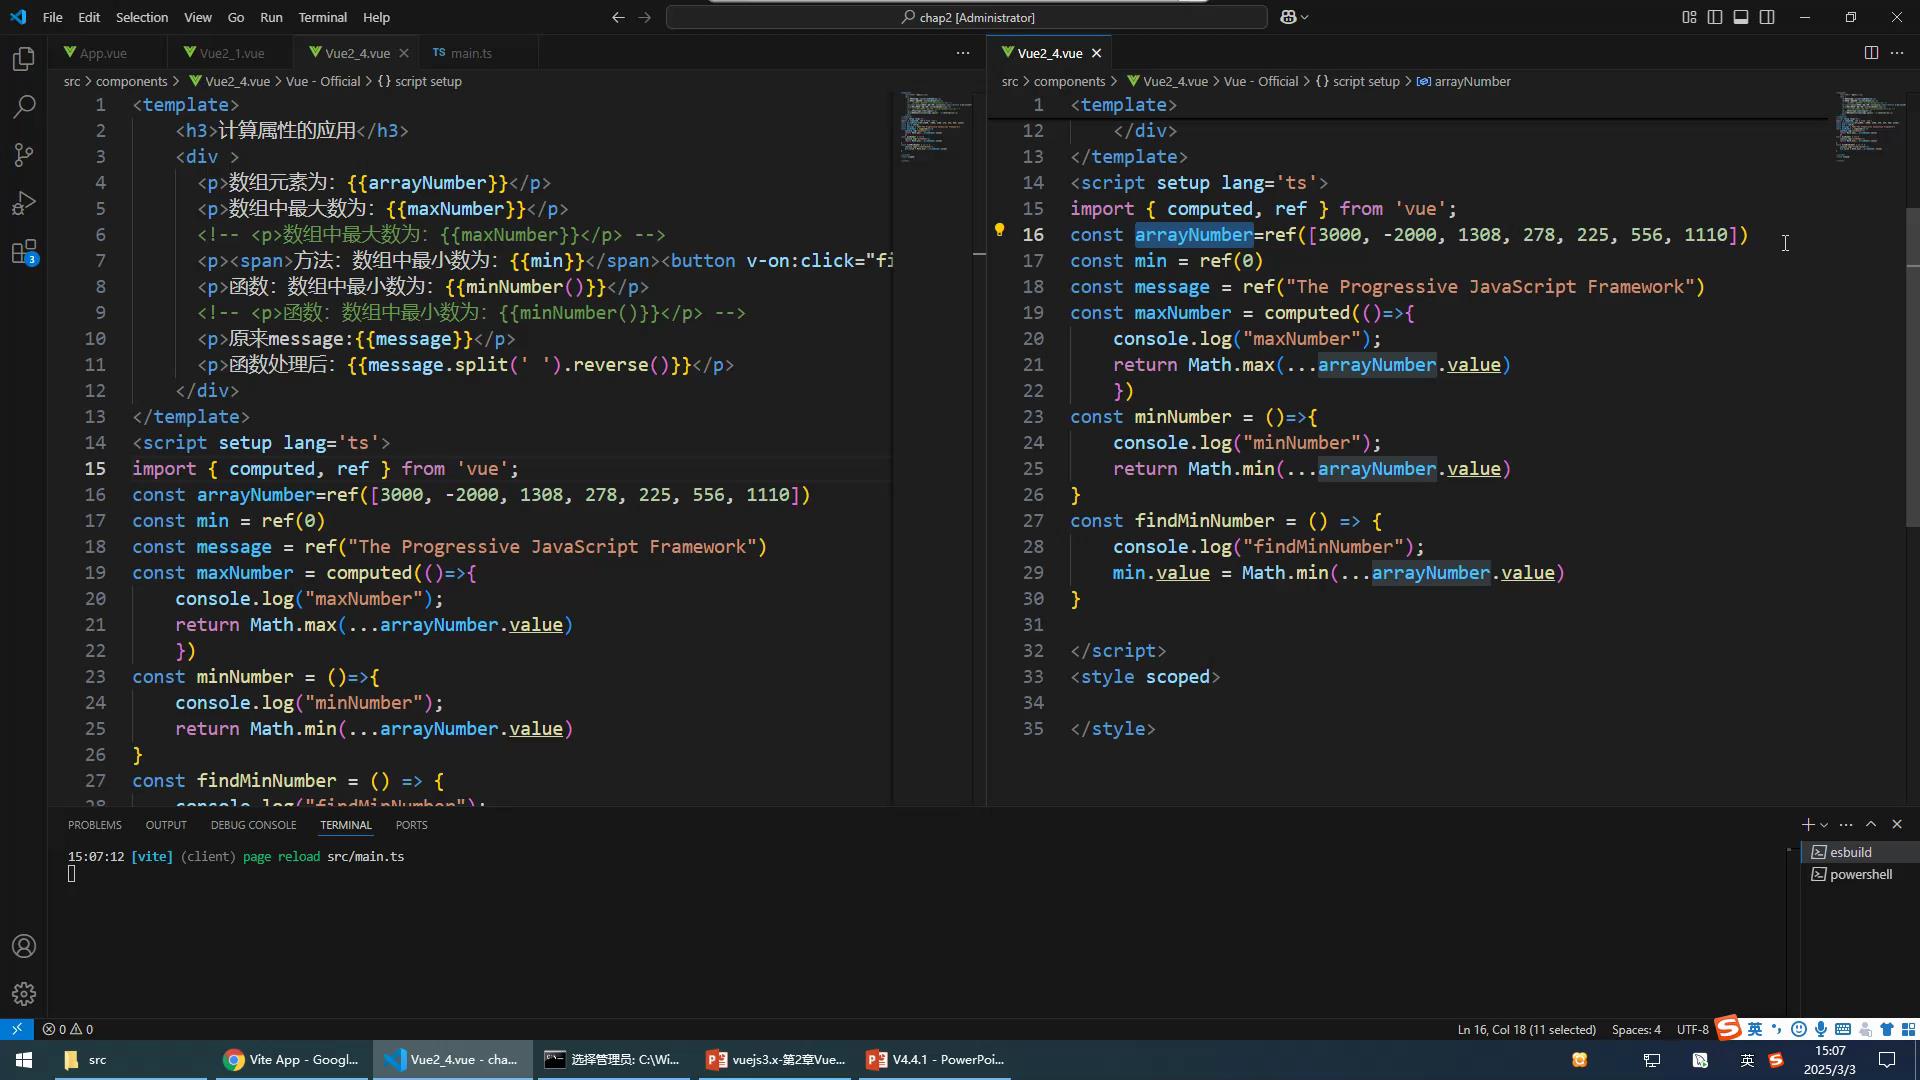Screen dimensions: 1920x1080
Task: Open Run and Debug view
Action: click(x=24, y=203)
